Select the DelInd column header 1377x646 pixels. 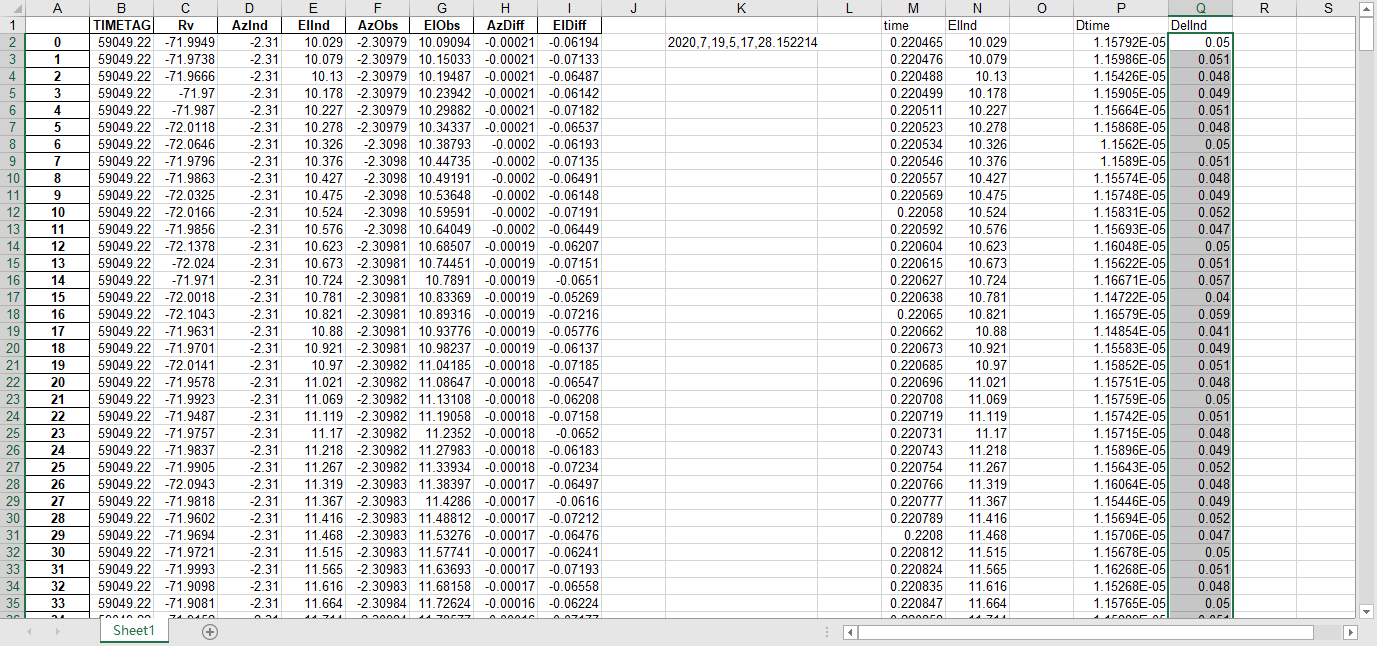tap(1201, 25)
